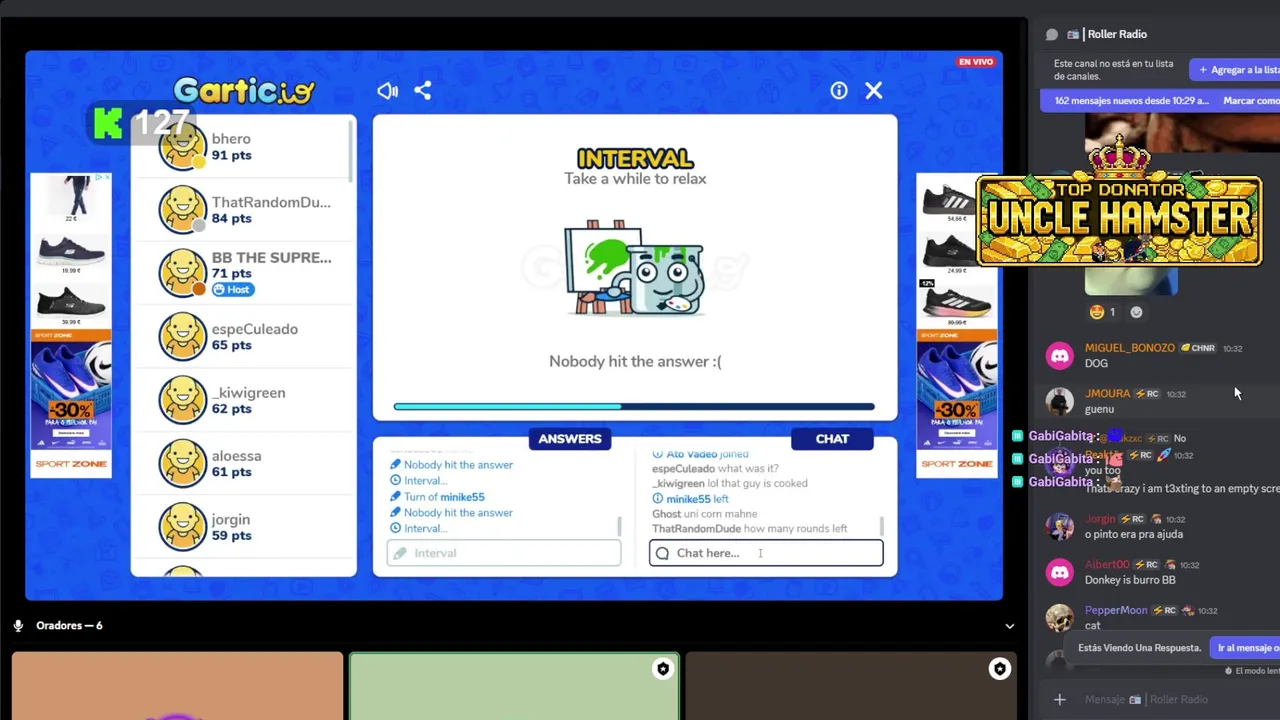Jump to '162 mensajes nuevos' banner
1280x720 pixels.
[1132, 101]
